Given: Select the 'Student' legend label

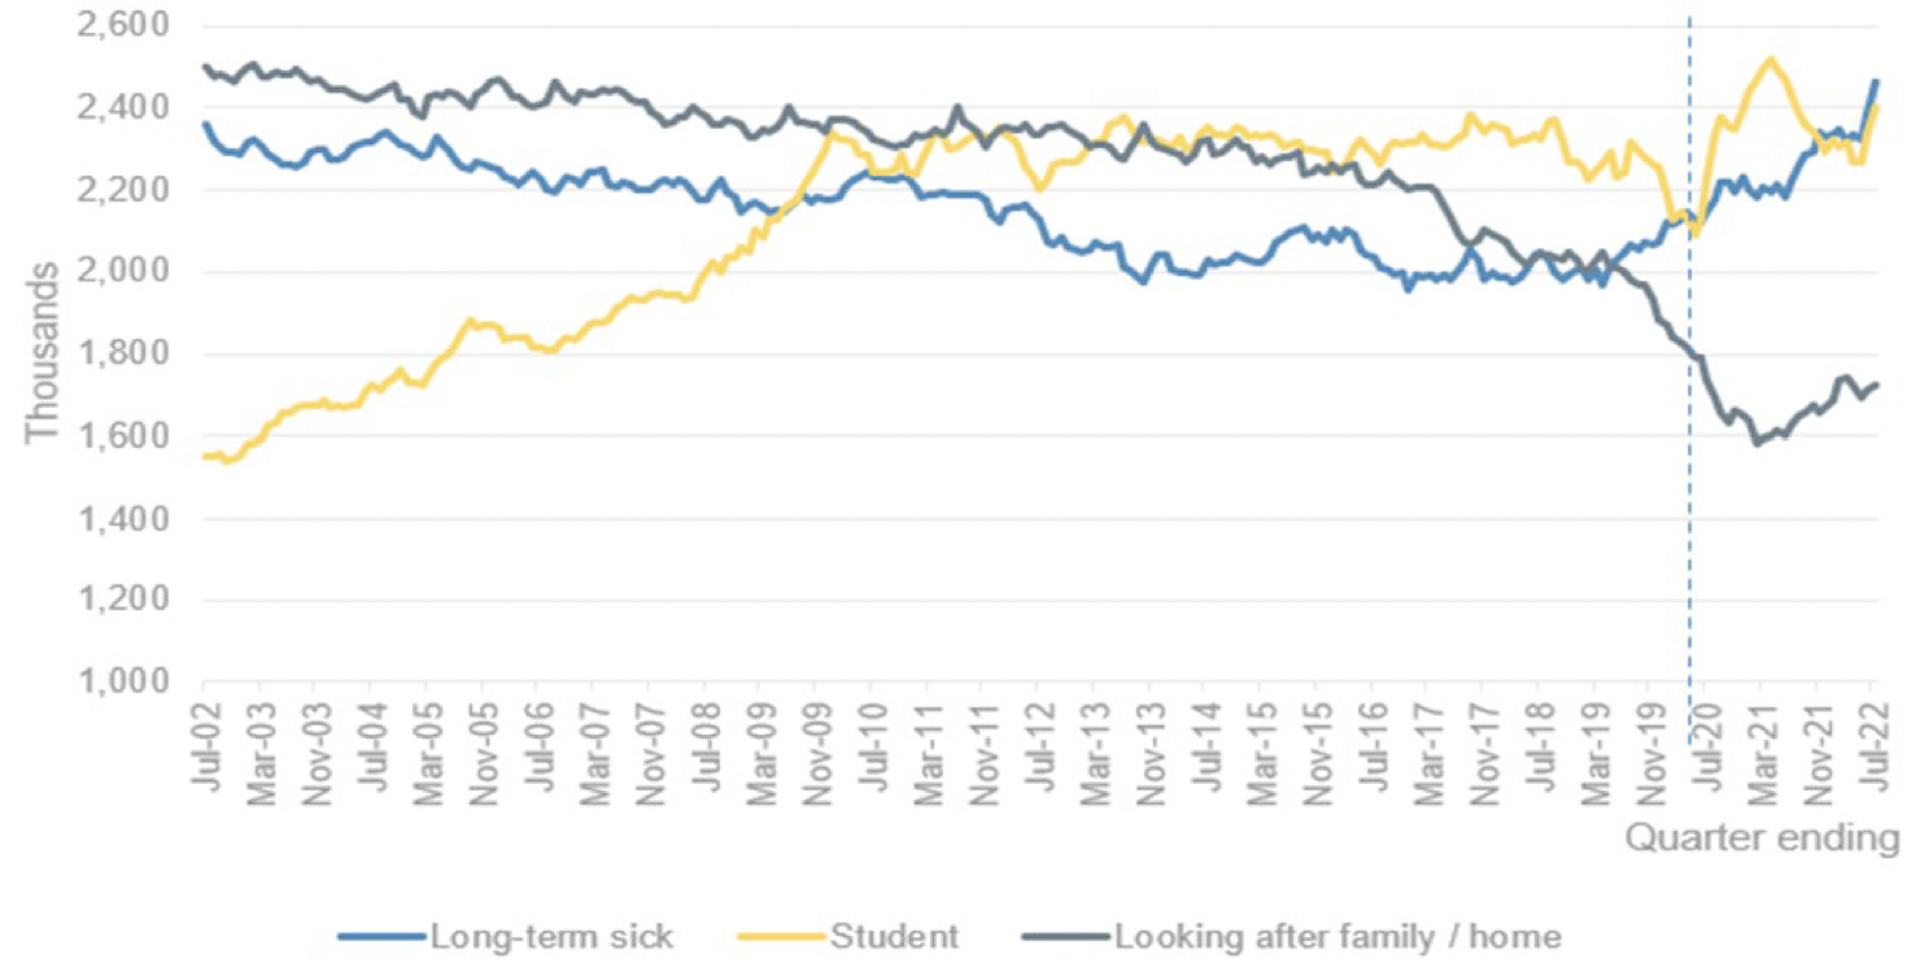Looking at the screenshot, I should 894,937.
